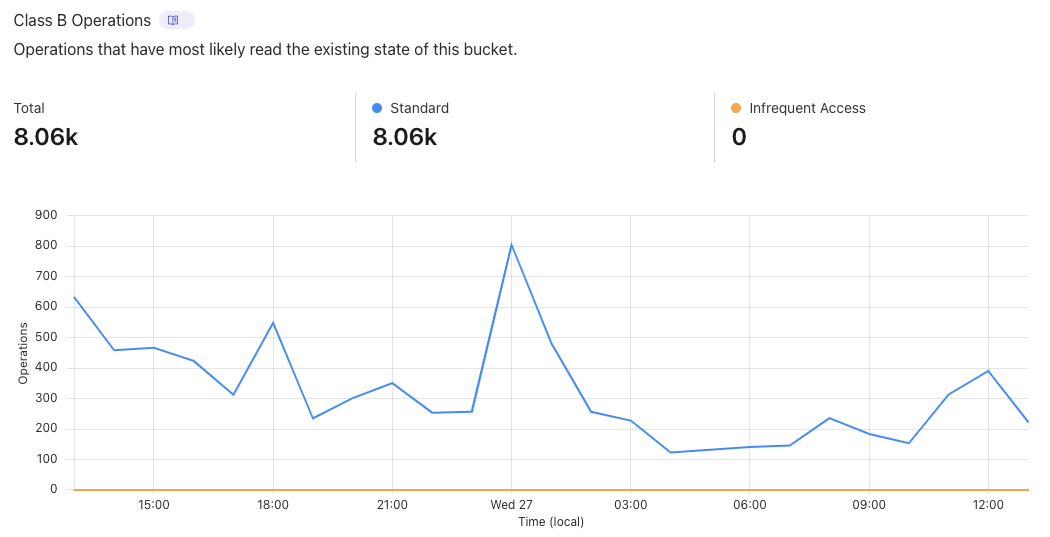
Task: Click the 15:00 time axis label
Action: click(x=154, y=505)
